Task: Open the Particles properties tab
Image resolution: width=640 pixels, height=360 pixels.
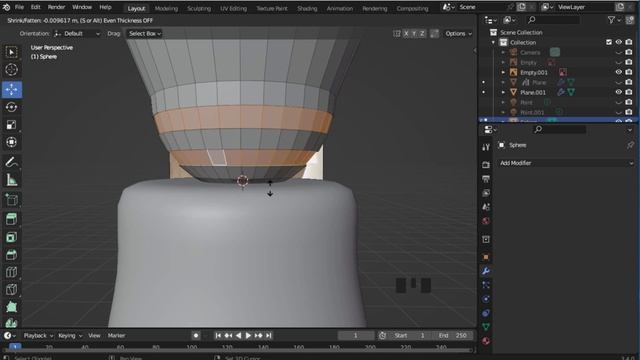Action: [x=486, y=285]
